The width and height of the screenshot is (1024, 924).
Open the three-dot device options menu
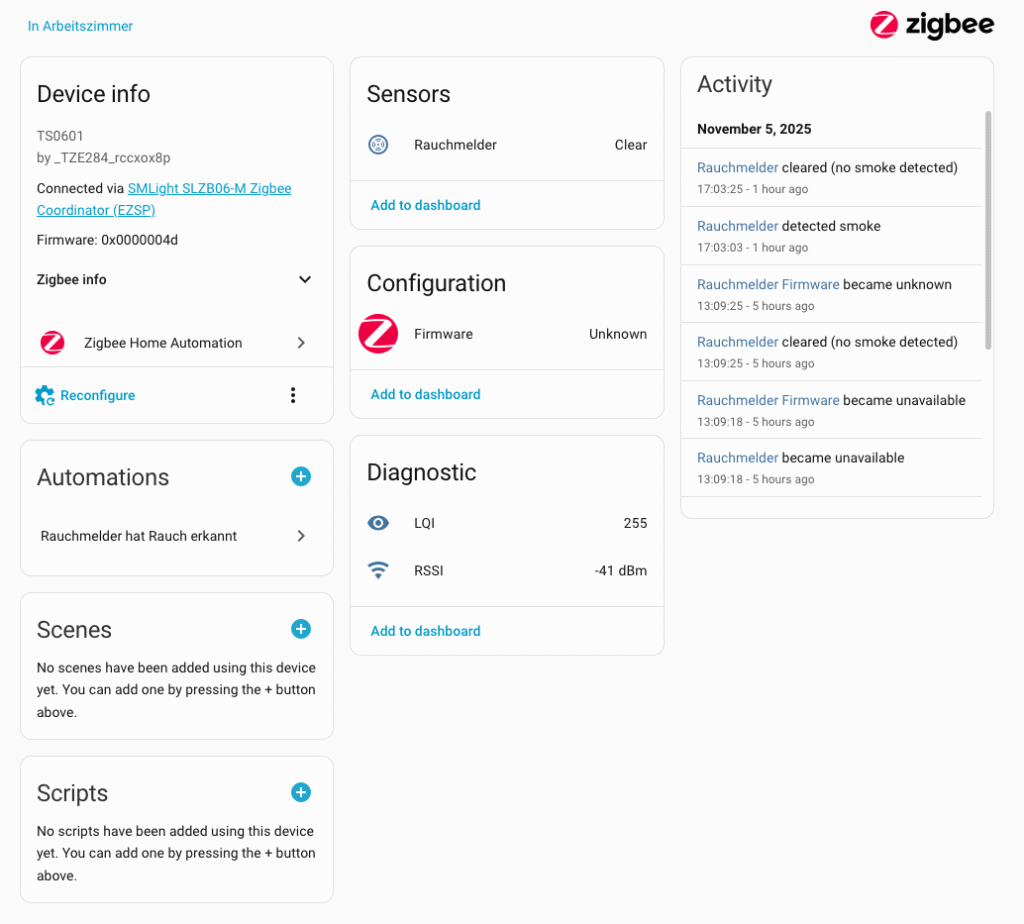pos(293,395)
